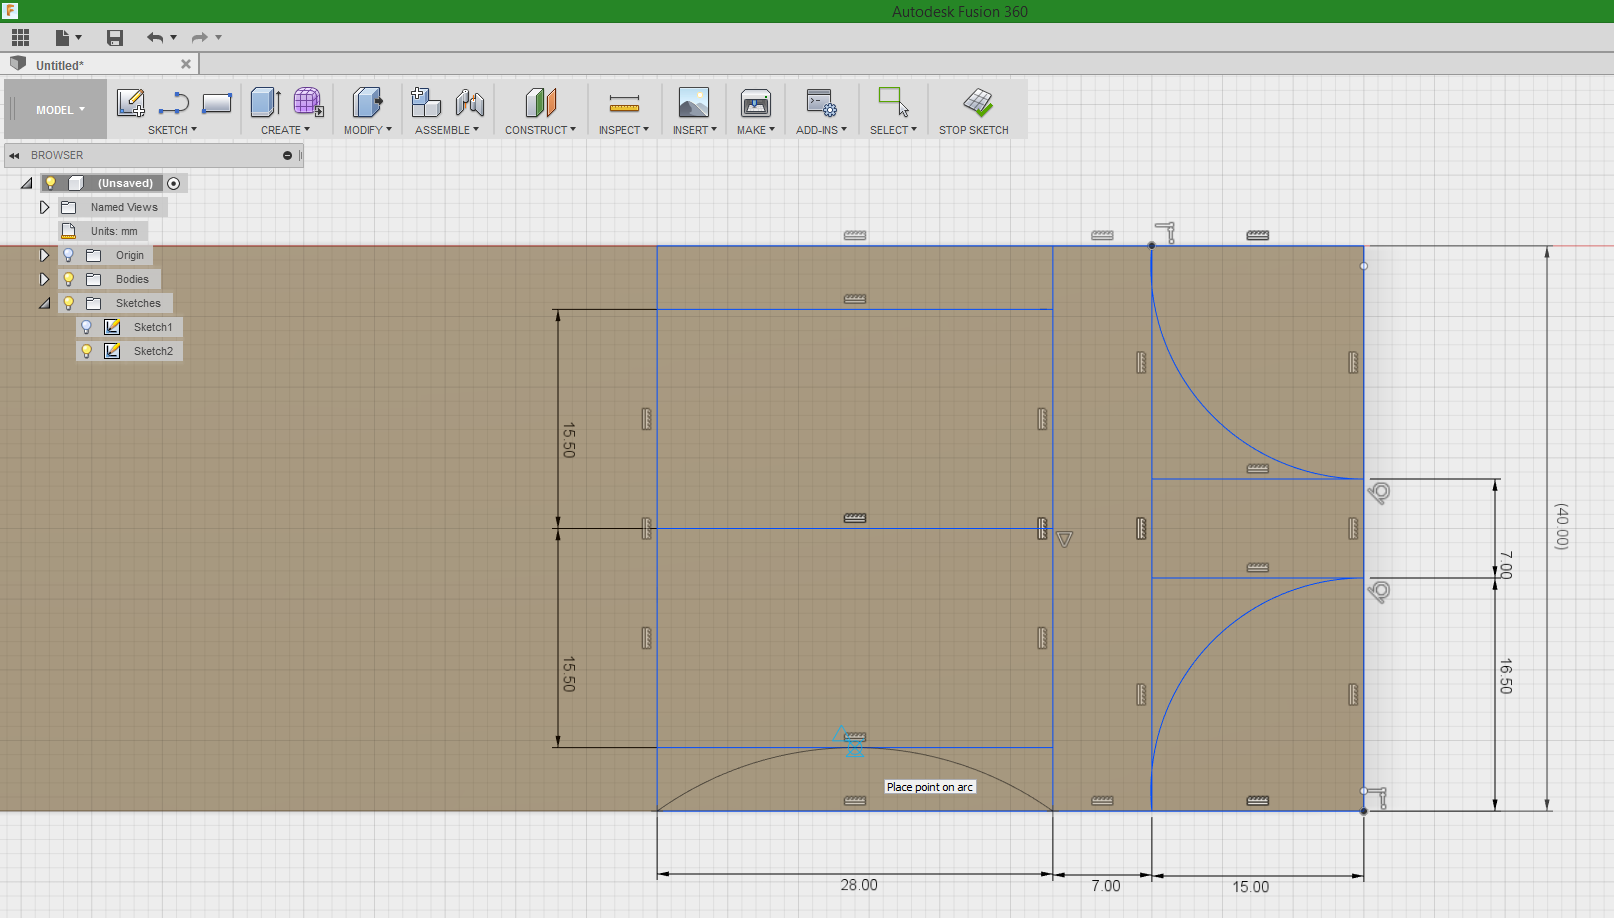This screenshot has height=918, width=1614.
Task: Click the lower tangent constraint glyph
Action: (x=1379, y=592)
